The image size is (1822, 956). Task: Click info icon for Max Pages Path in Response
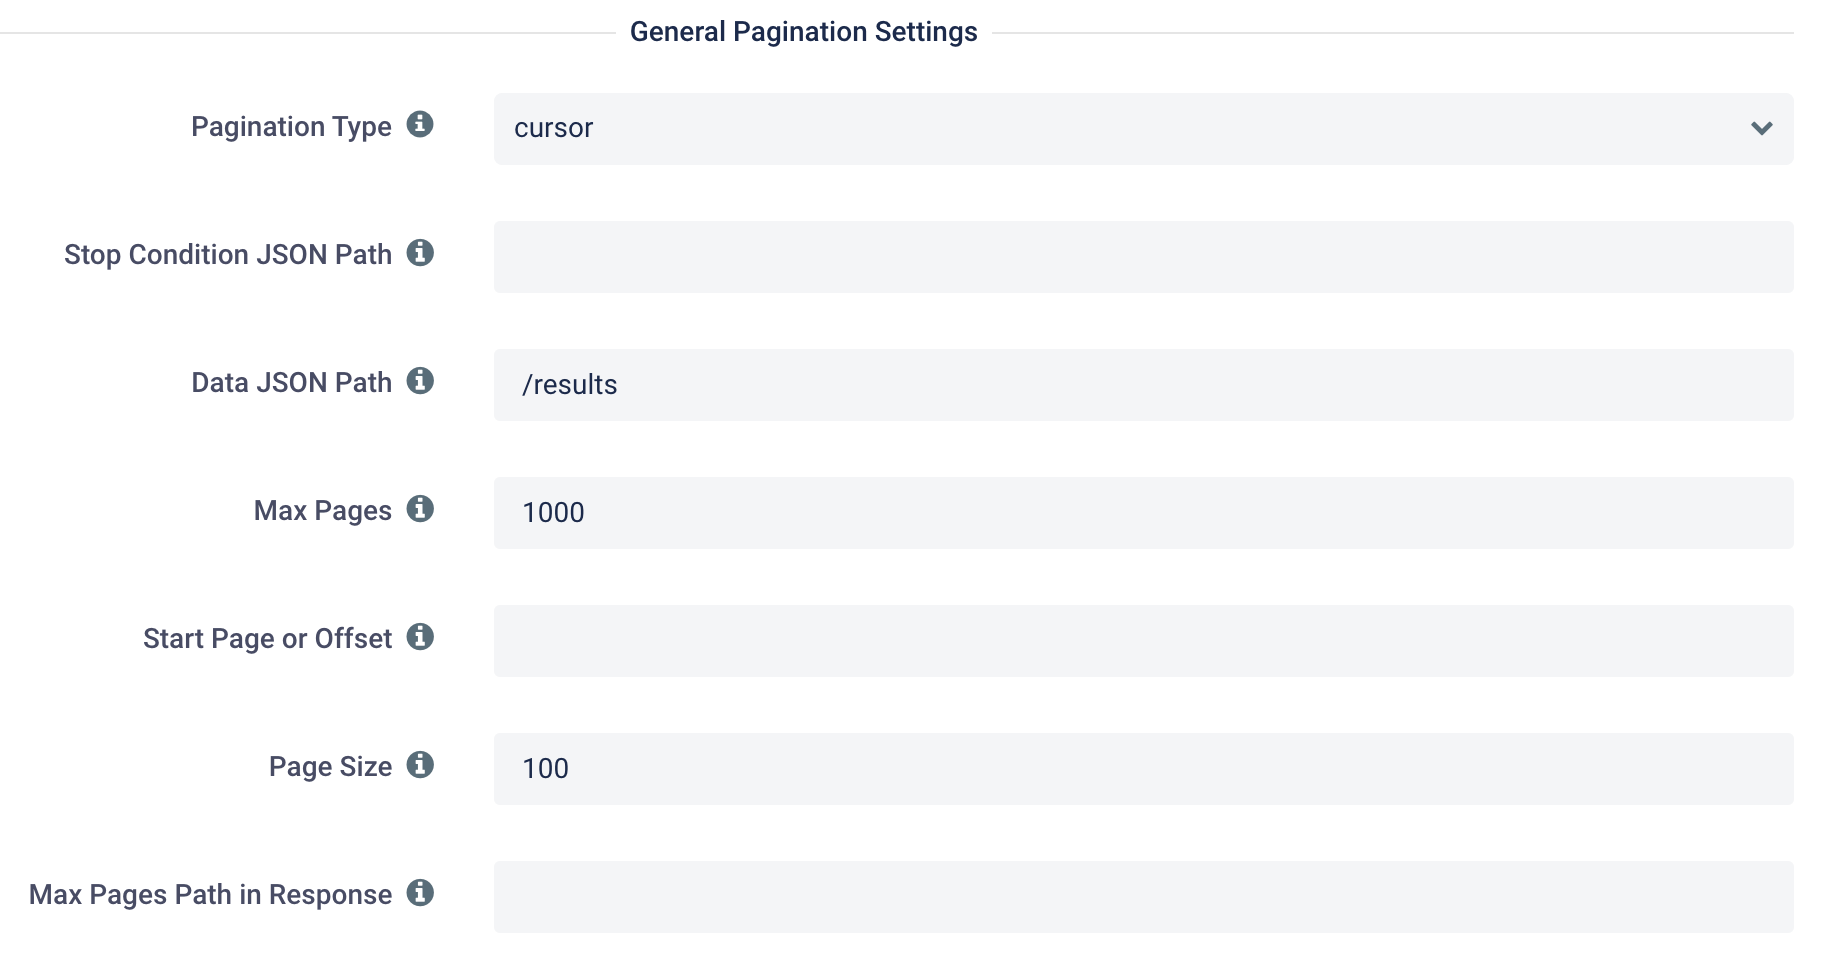pos(420,893)
